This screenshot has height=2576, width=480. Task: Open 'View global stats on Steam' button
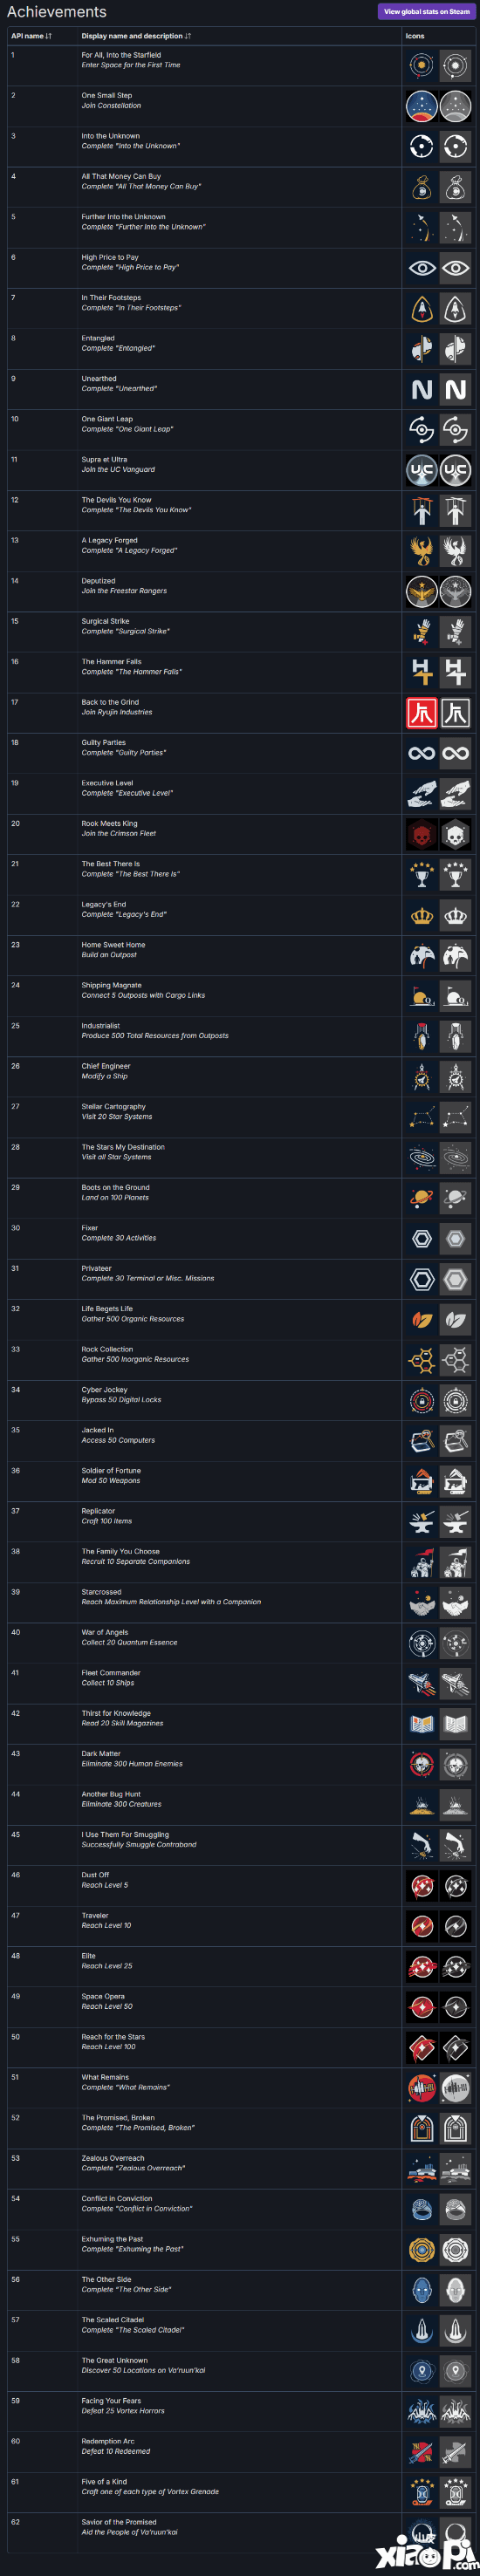(x=426, y=12)
